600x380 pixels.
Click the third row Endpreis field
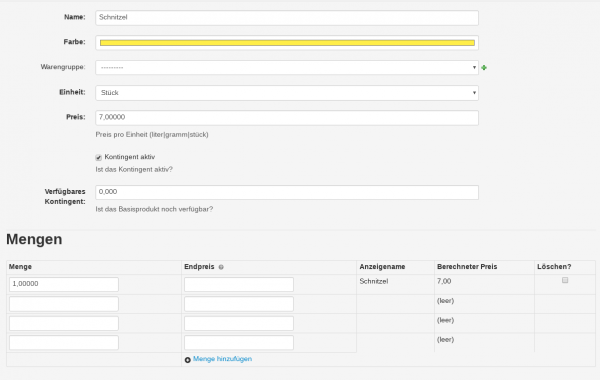tap(239, 323)
